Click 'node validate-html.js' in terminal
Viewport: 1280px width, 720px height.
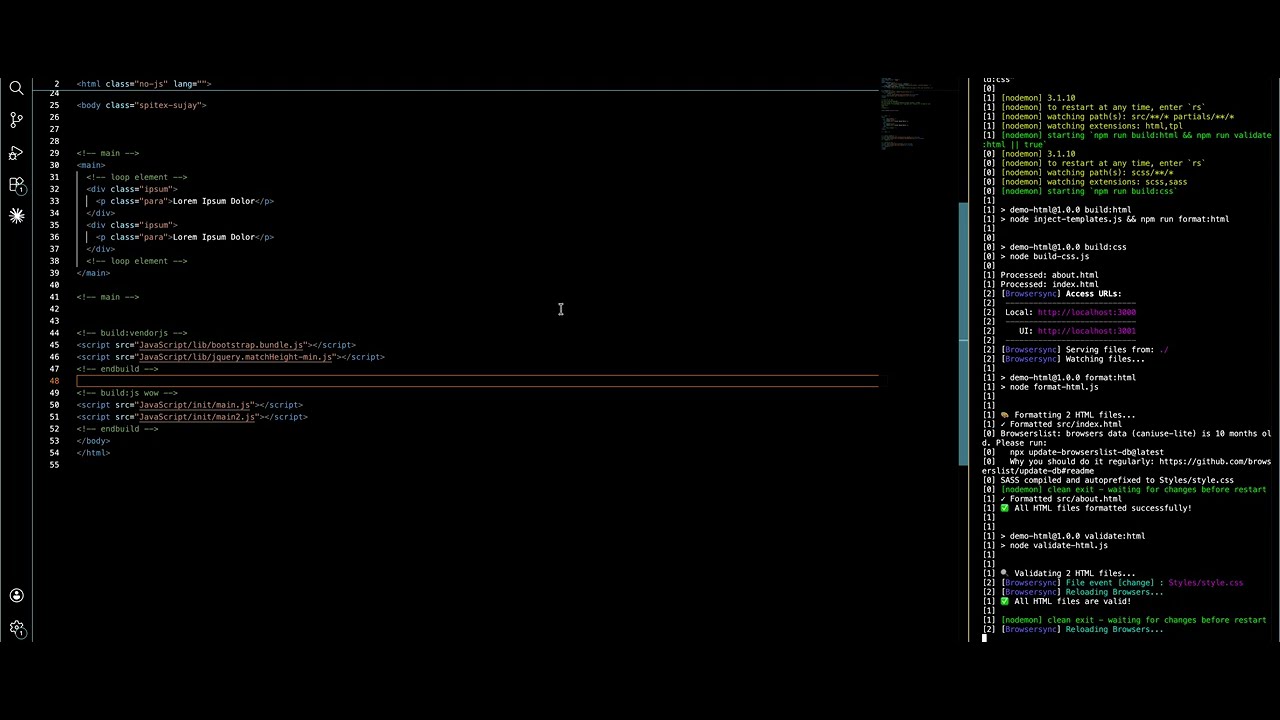tap(1058, 545)
